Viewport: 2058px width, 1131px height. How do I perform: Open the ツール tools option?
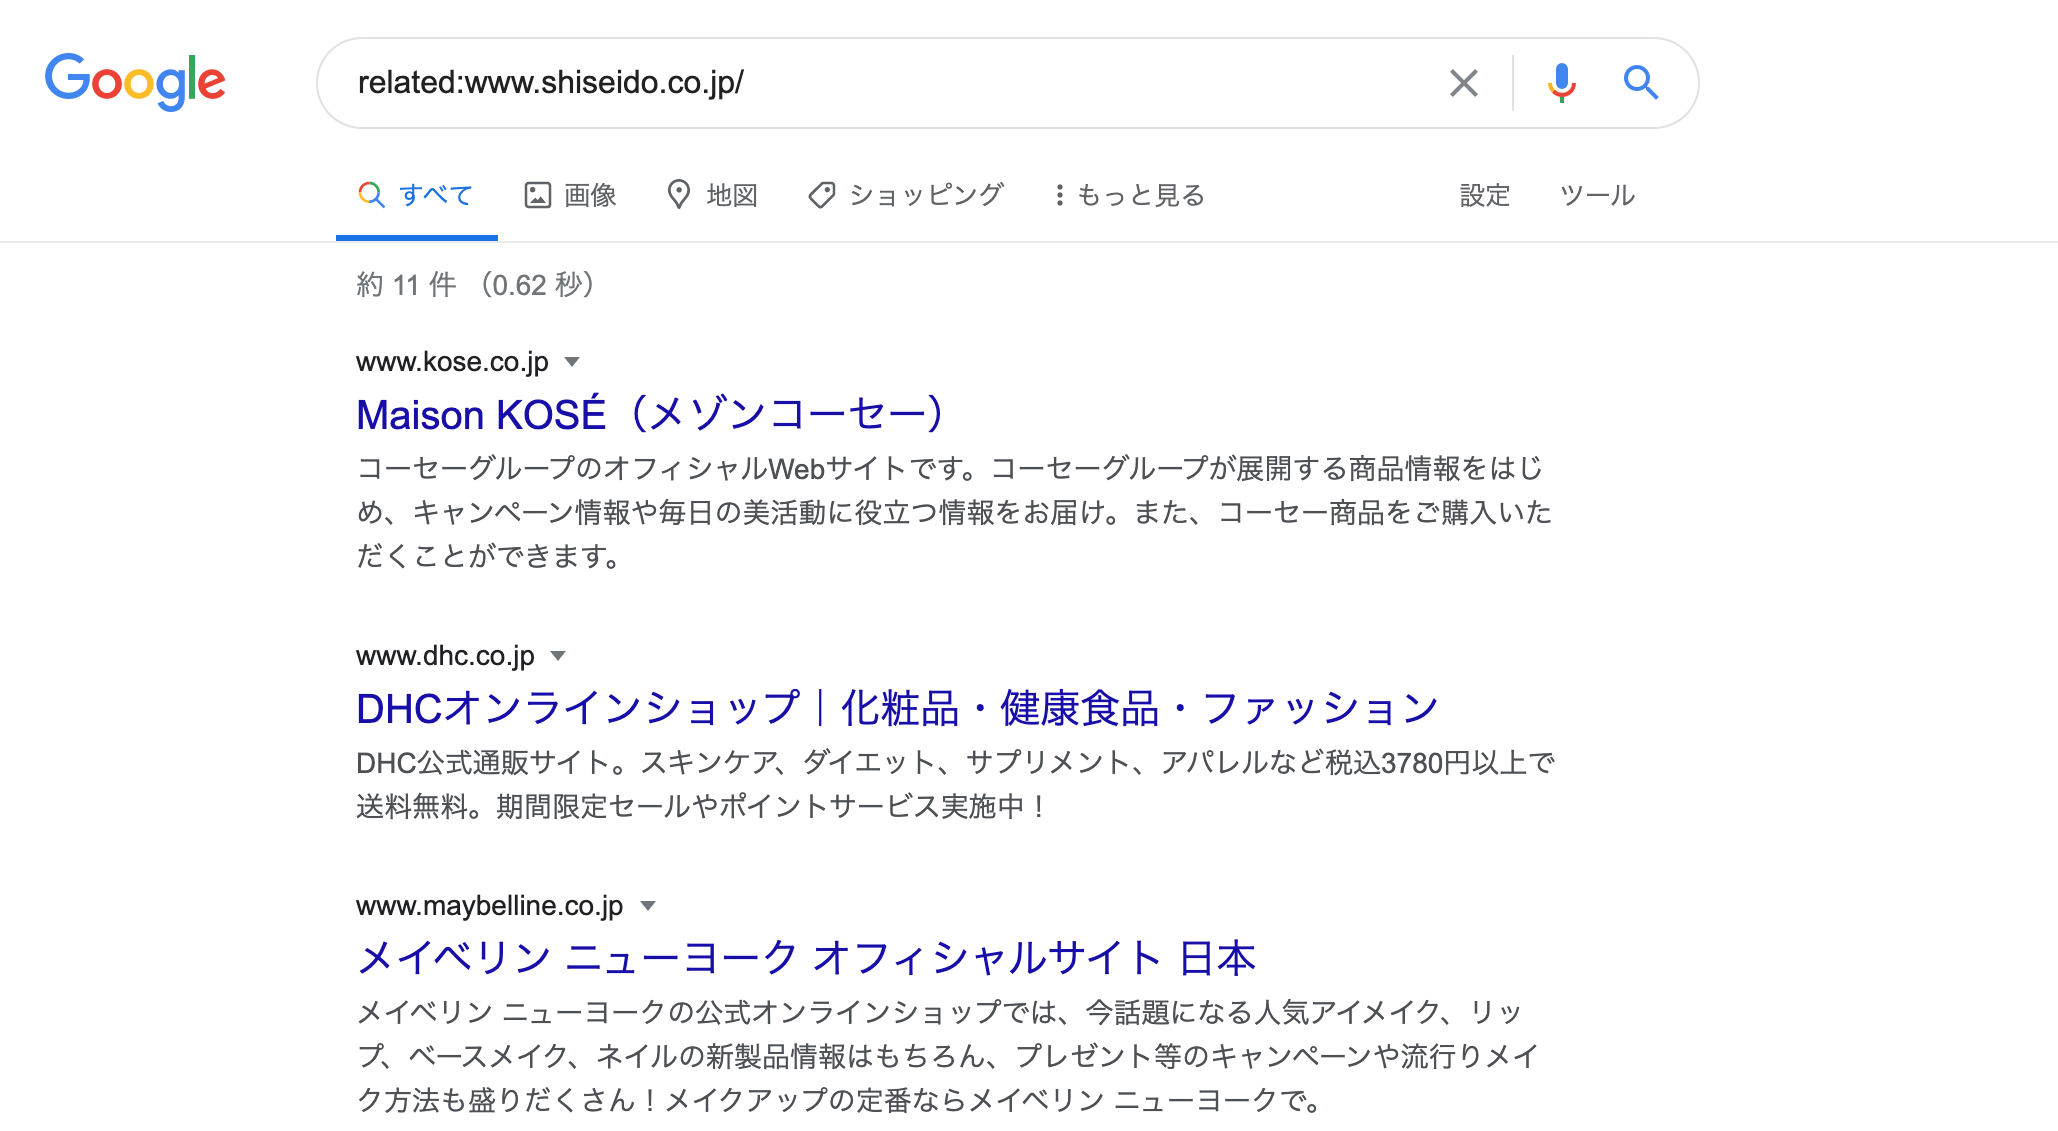pyautogui.click(x=1597, y=195)
